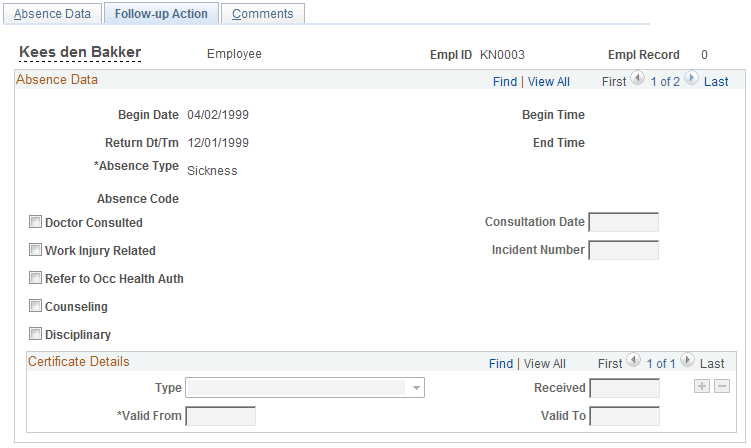The height and width of the screenshot is (448, 751).
Task: Tick Refer to Occ Health Auth
Action: [x=35, y=278]
